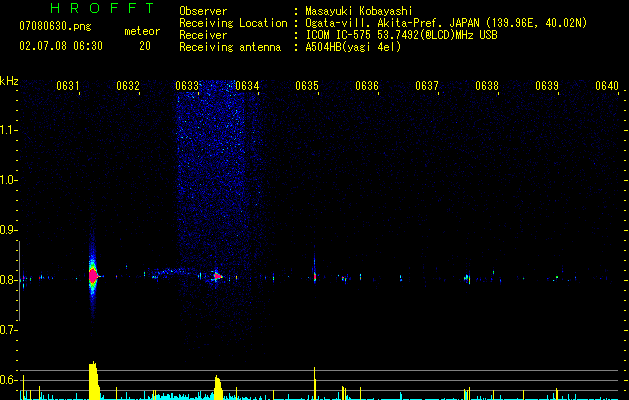Click the grey frequency range bracket at left
This screenshot has height=400, width=629.
tap(19, 281)
